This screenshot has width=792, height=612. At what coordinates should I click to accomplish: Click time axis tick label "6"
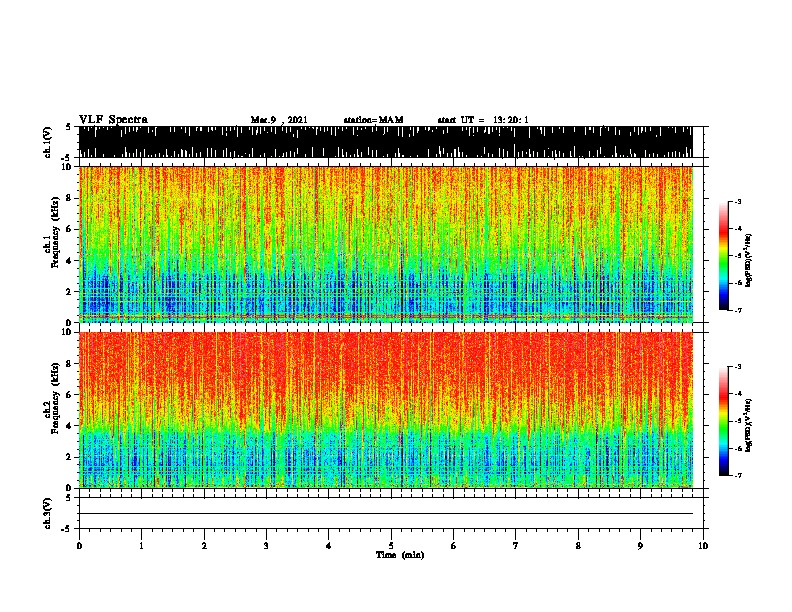pos(454,545)
